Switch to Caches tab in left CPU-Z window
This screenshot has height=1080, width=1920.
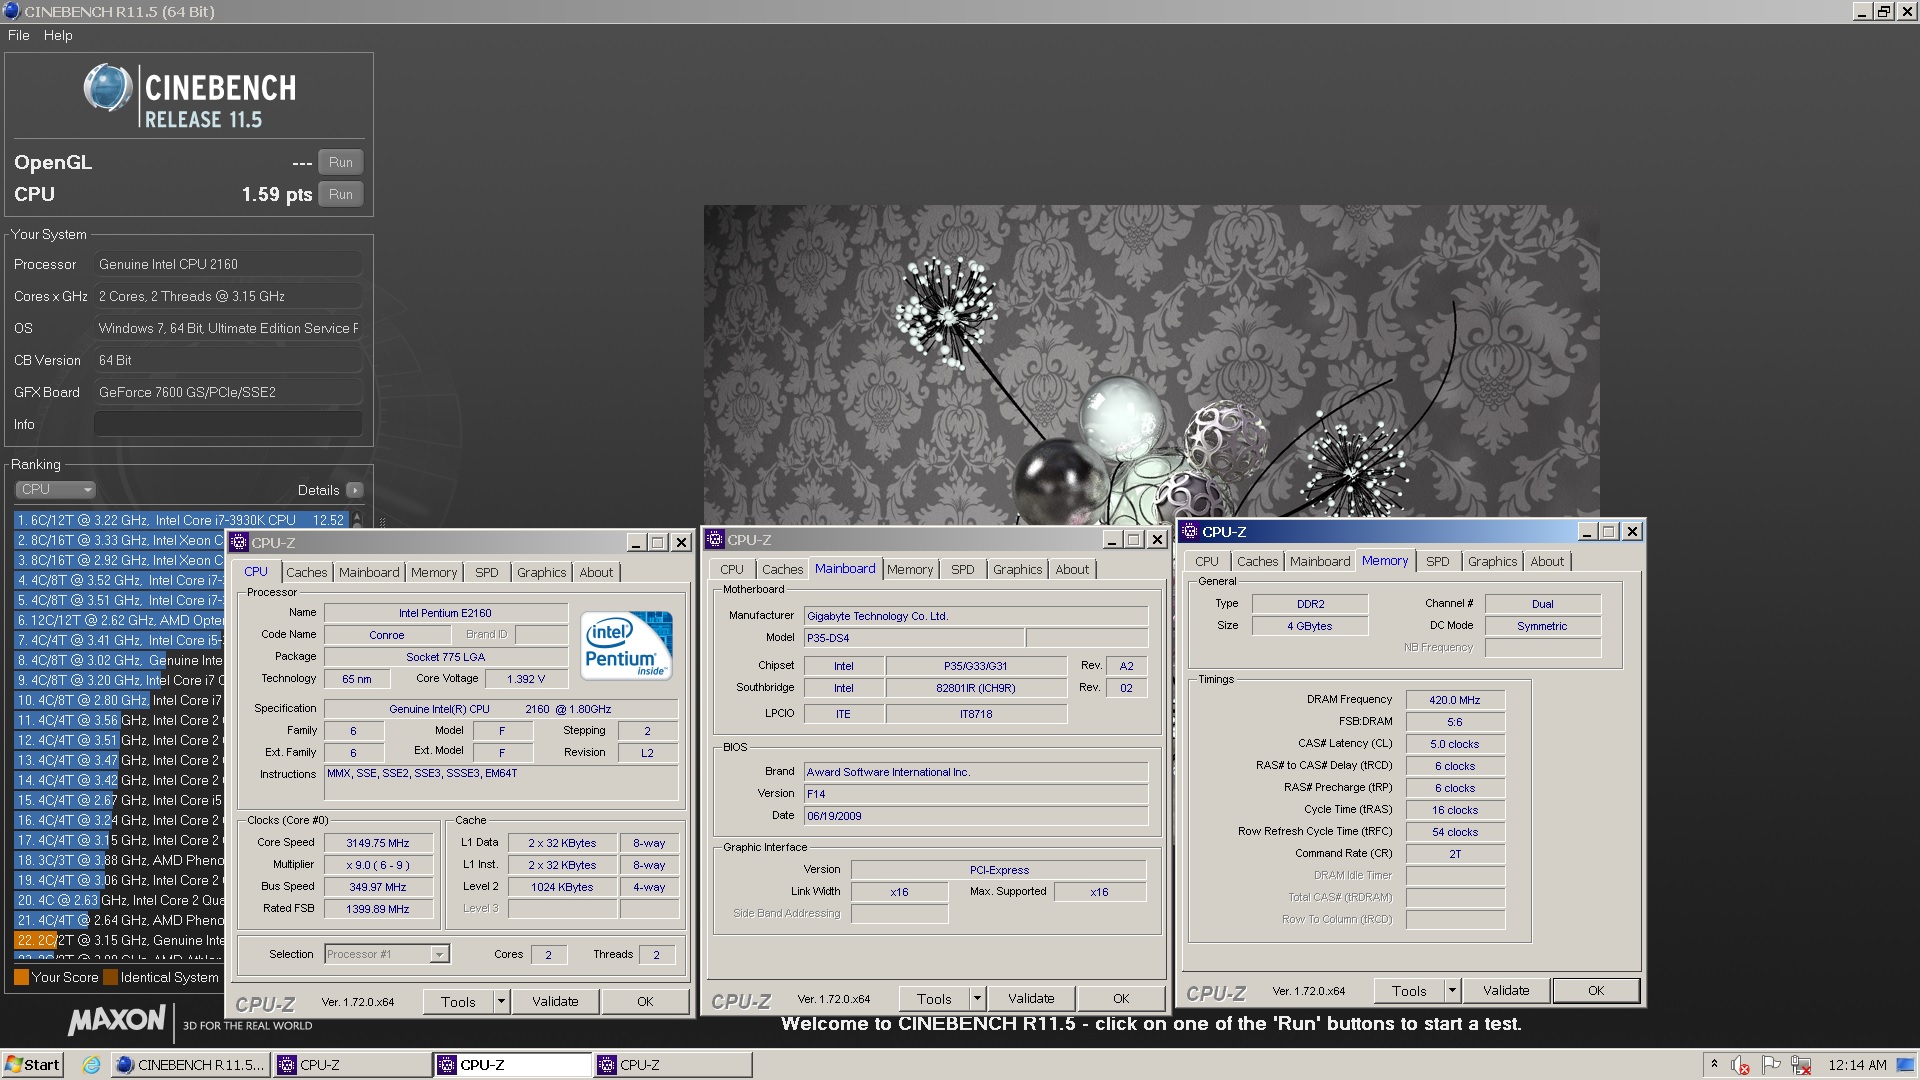tap(306, 572)
